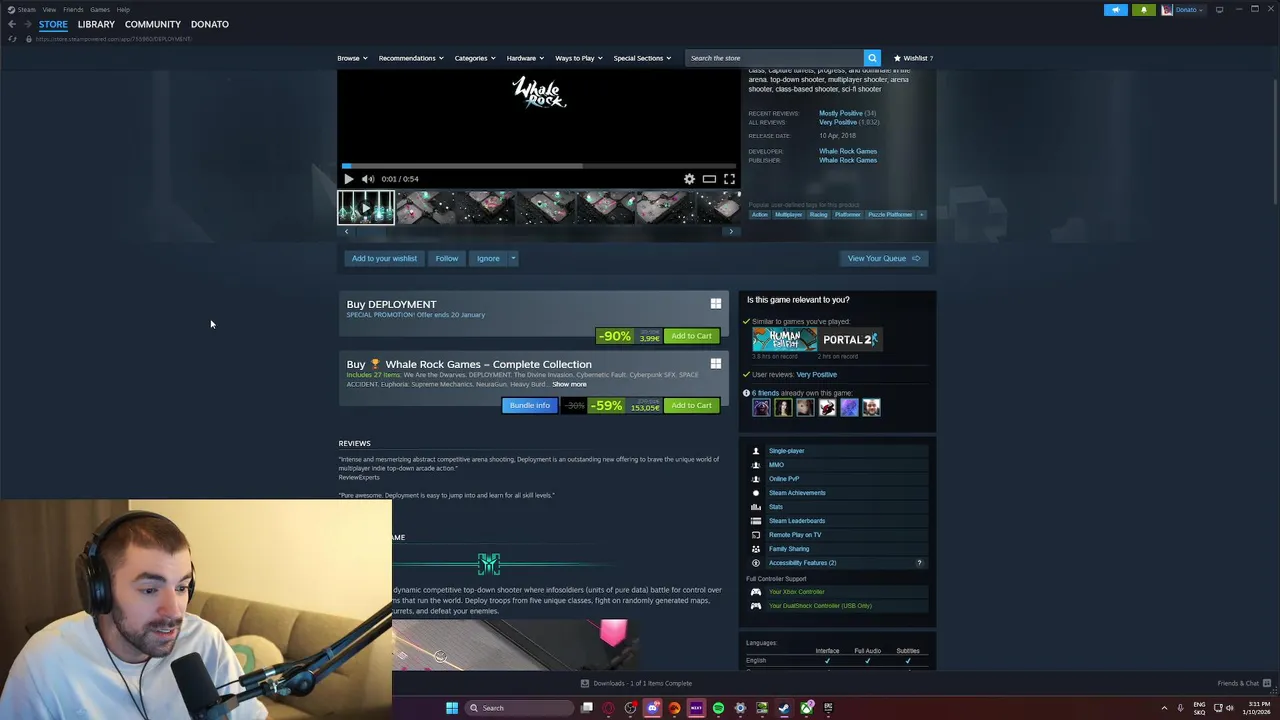Open Friends & Chat
Image resolution: width=1280 pixels, height=720 pixels.
point(1243,683)
